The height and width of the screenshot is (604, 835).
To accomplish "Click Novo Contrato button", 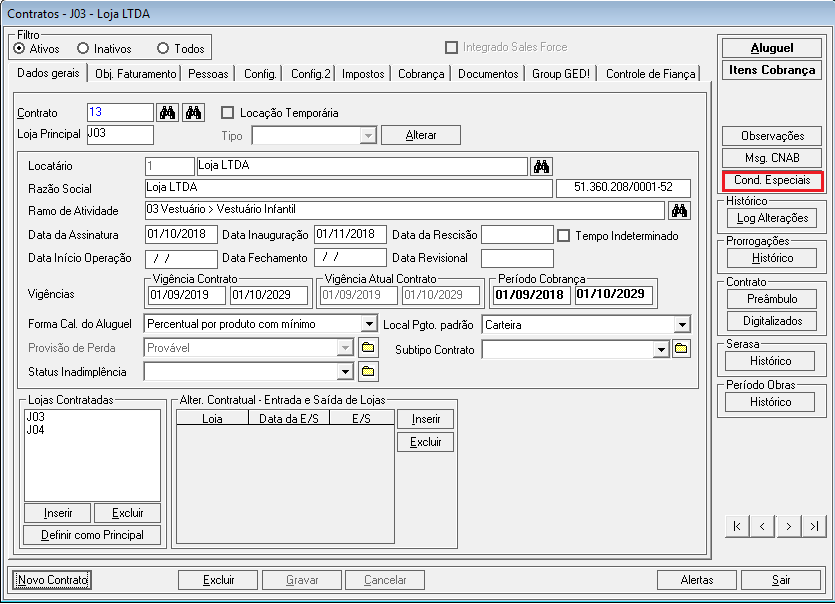I will tap(52, 579).
